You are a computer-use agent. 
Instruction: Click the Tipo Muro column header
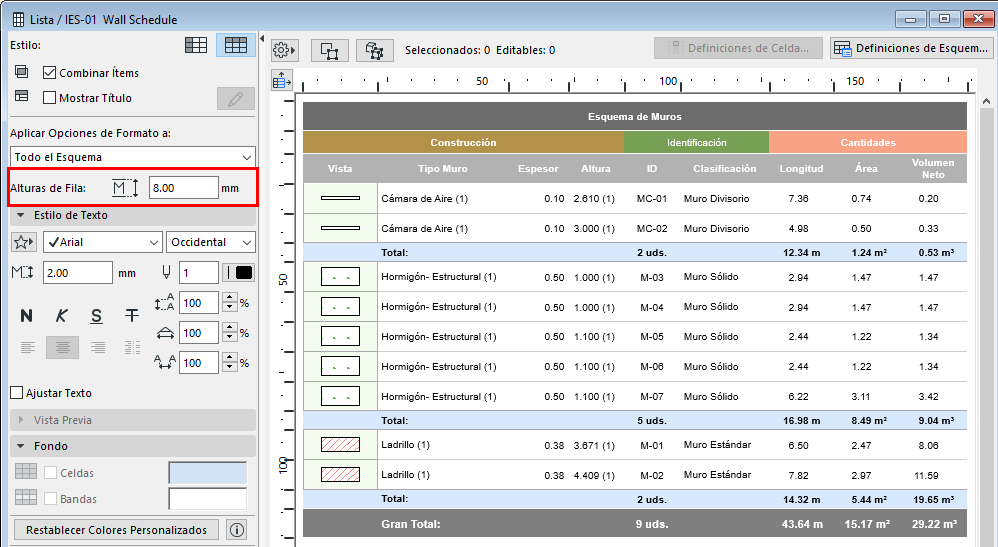coord(442,169)
